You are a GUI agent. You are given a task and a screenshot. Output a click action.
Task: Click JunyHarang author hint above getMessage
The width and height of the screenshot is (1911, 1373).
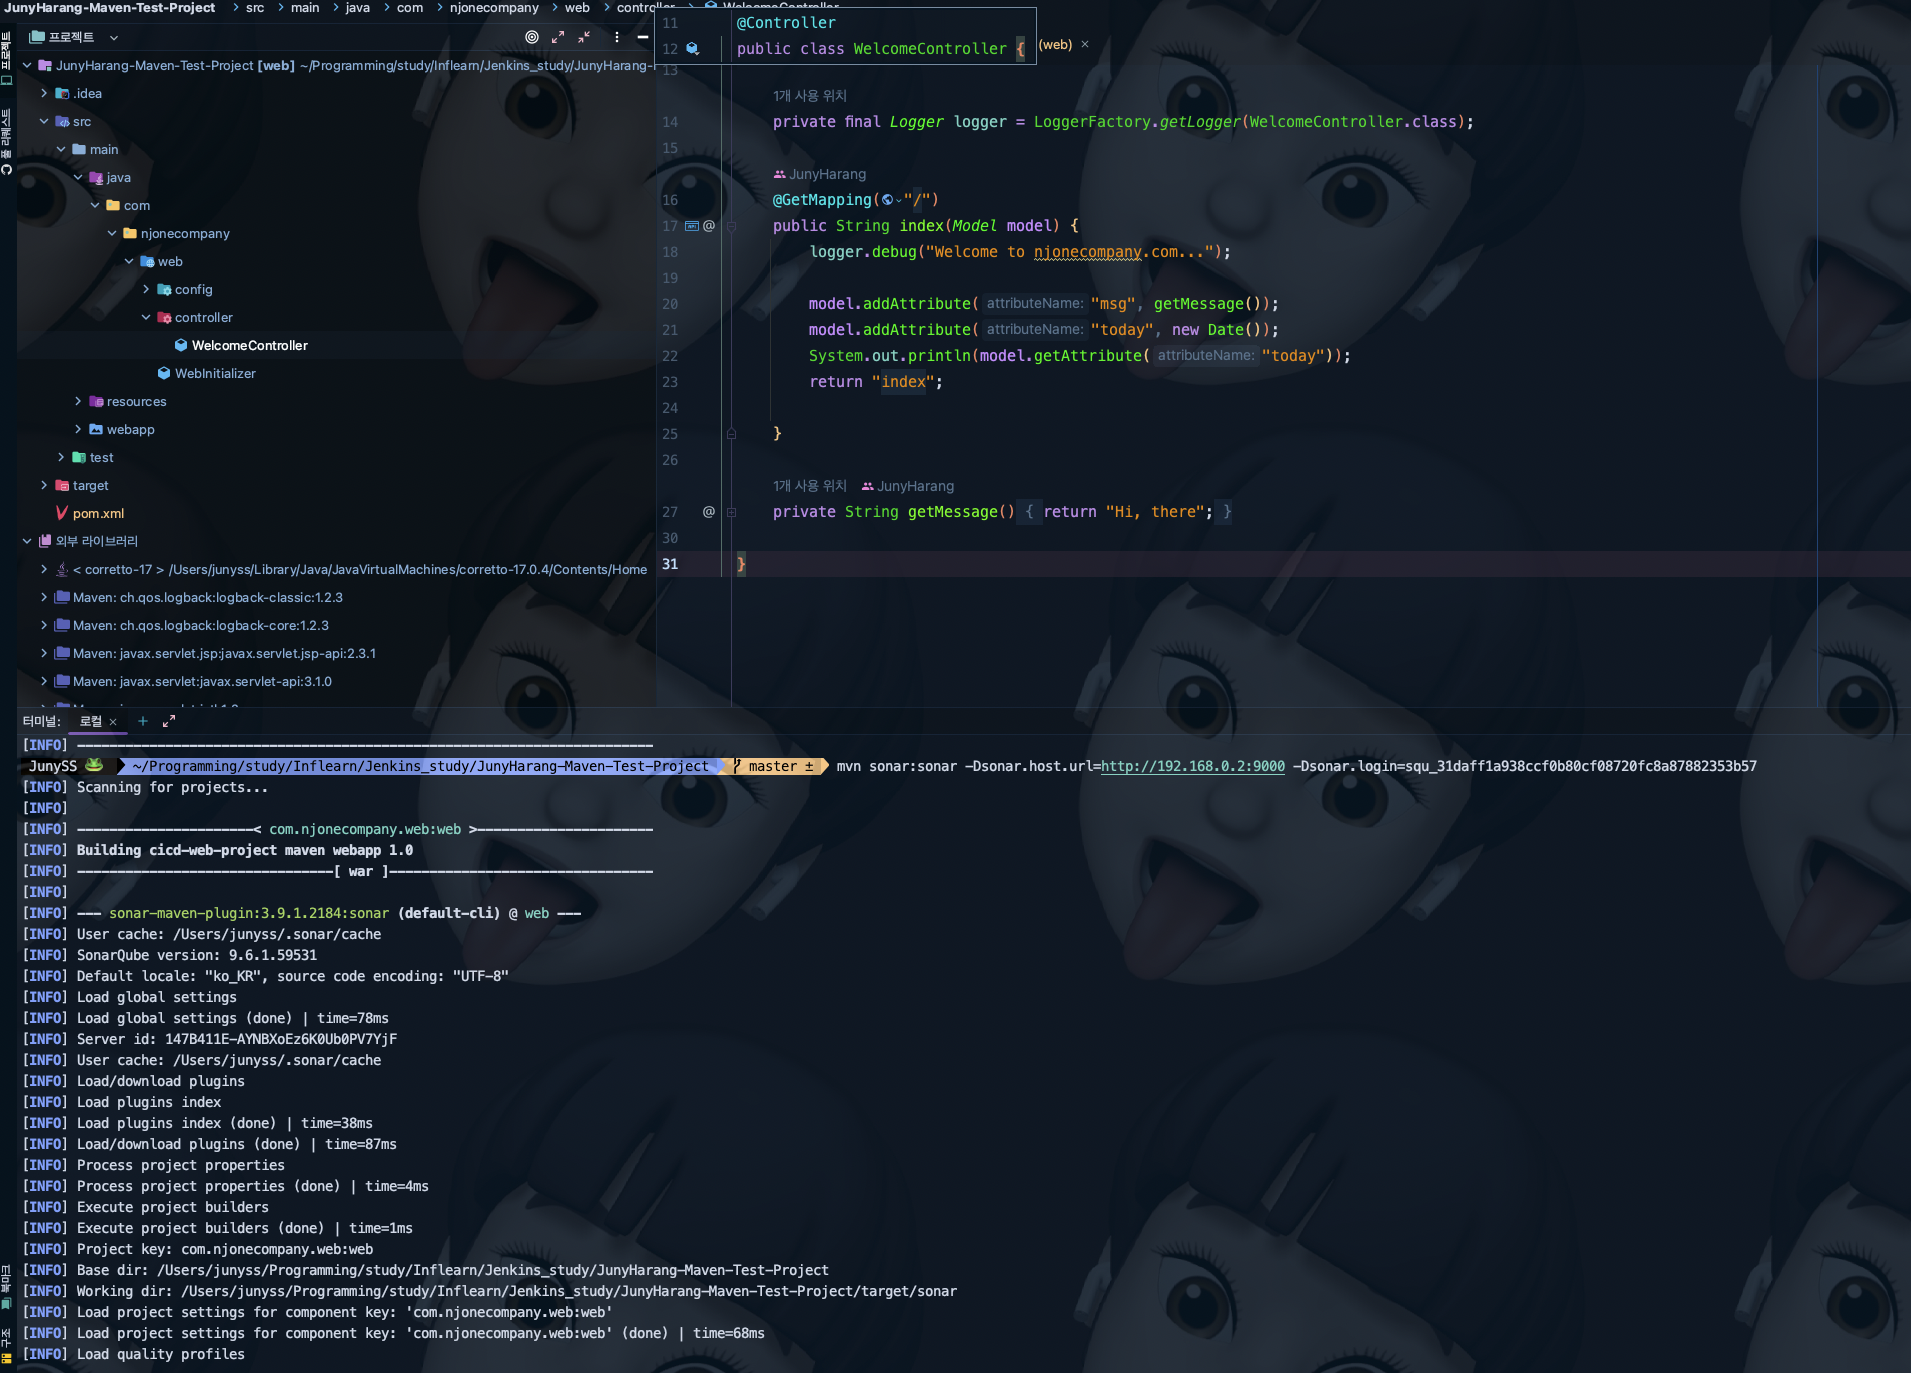pos(908,486)
